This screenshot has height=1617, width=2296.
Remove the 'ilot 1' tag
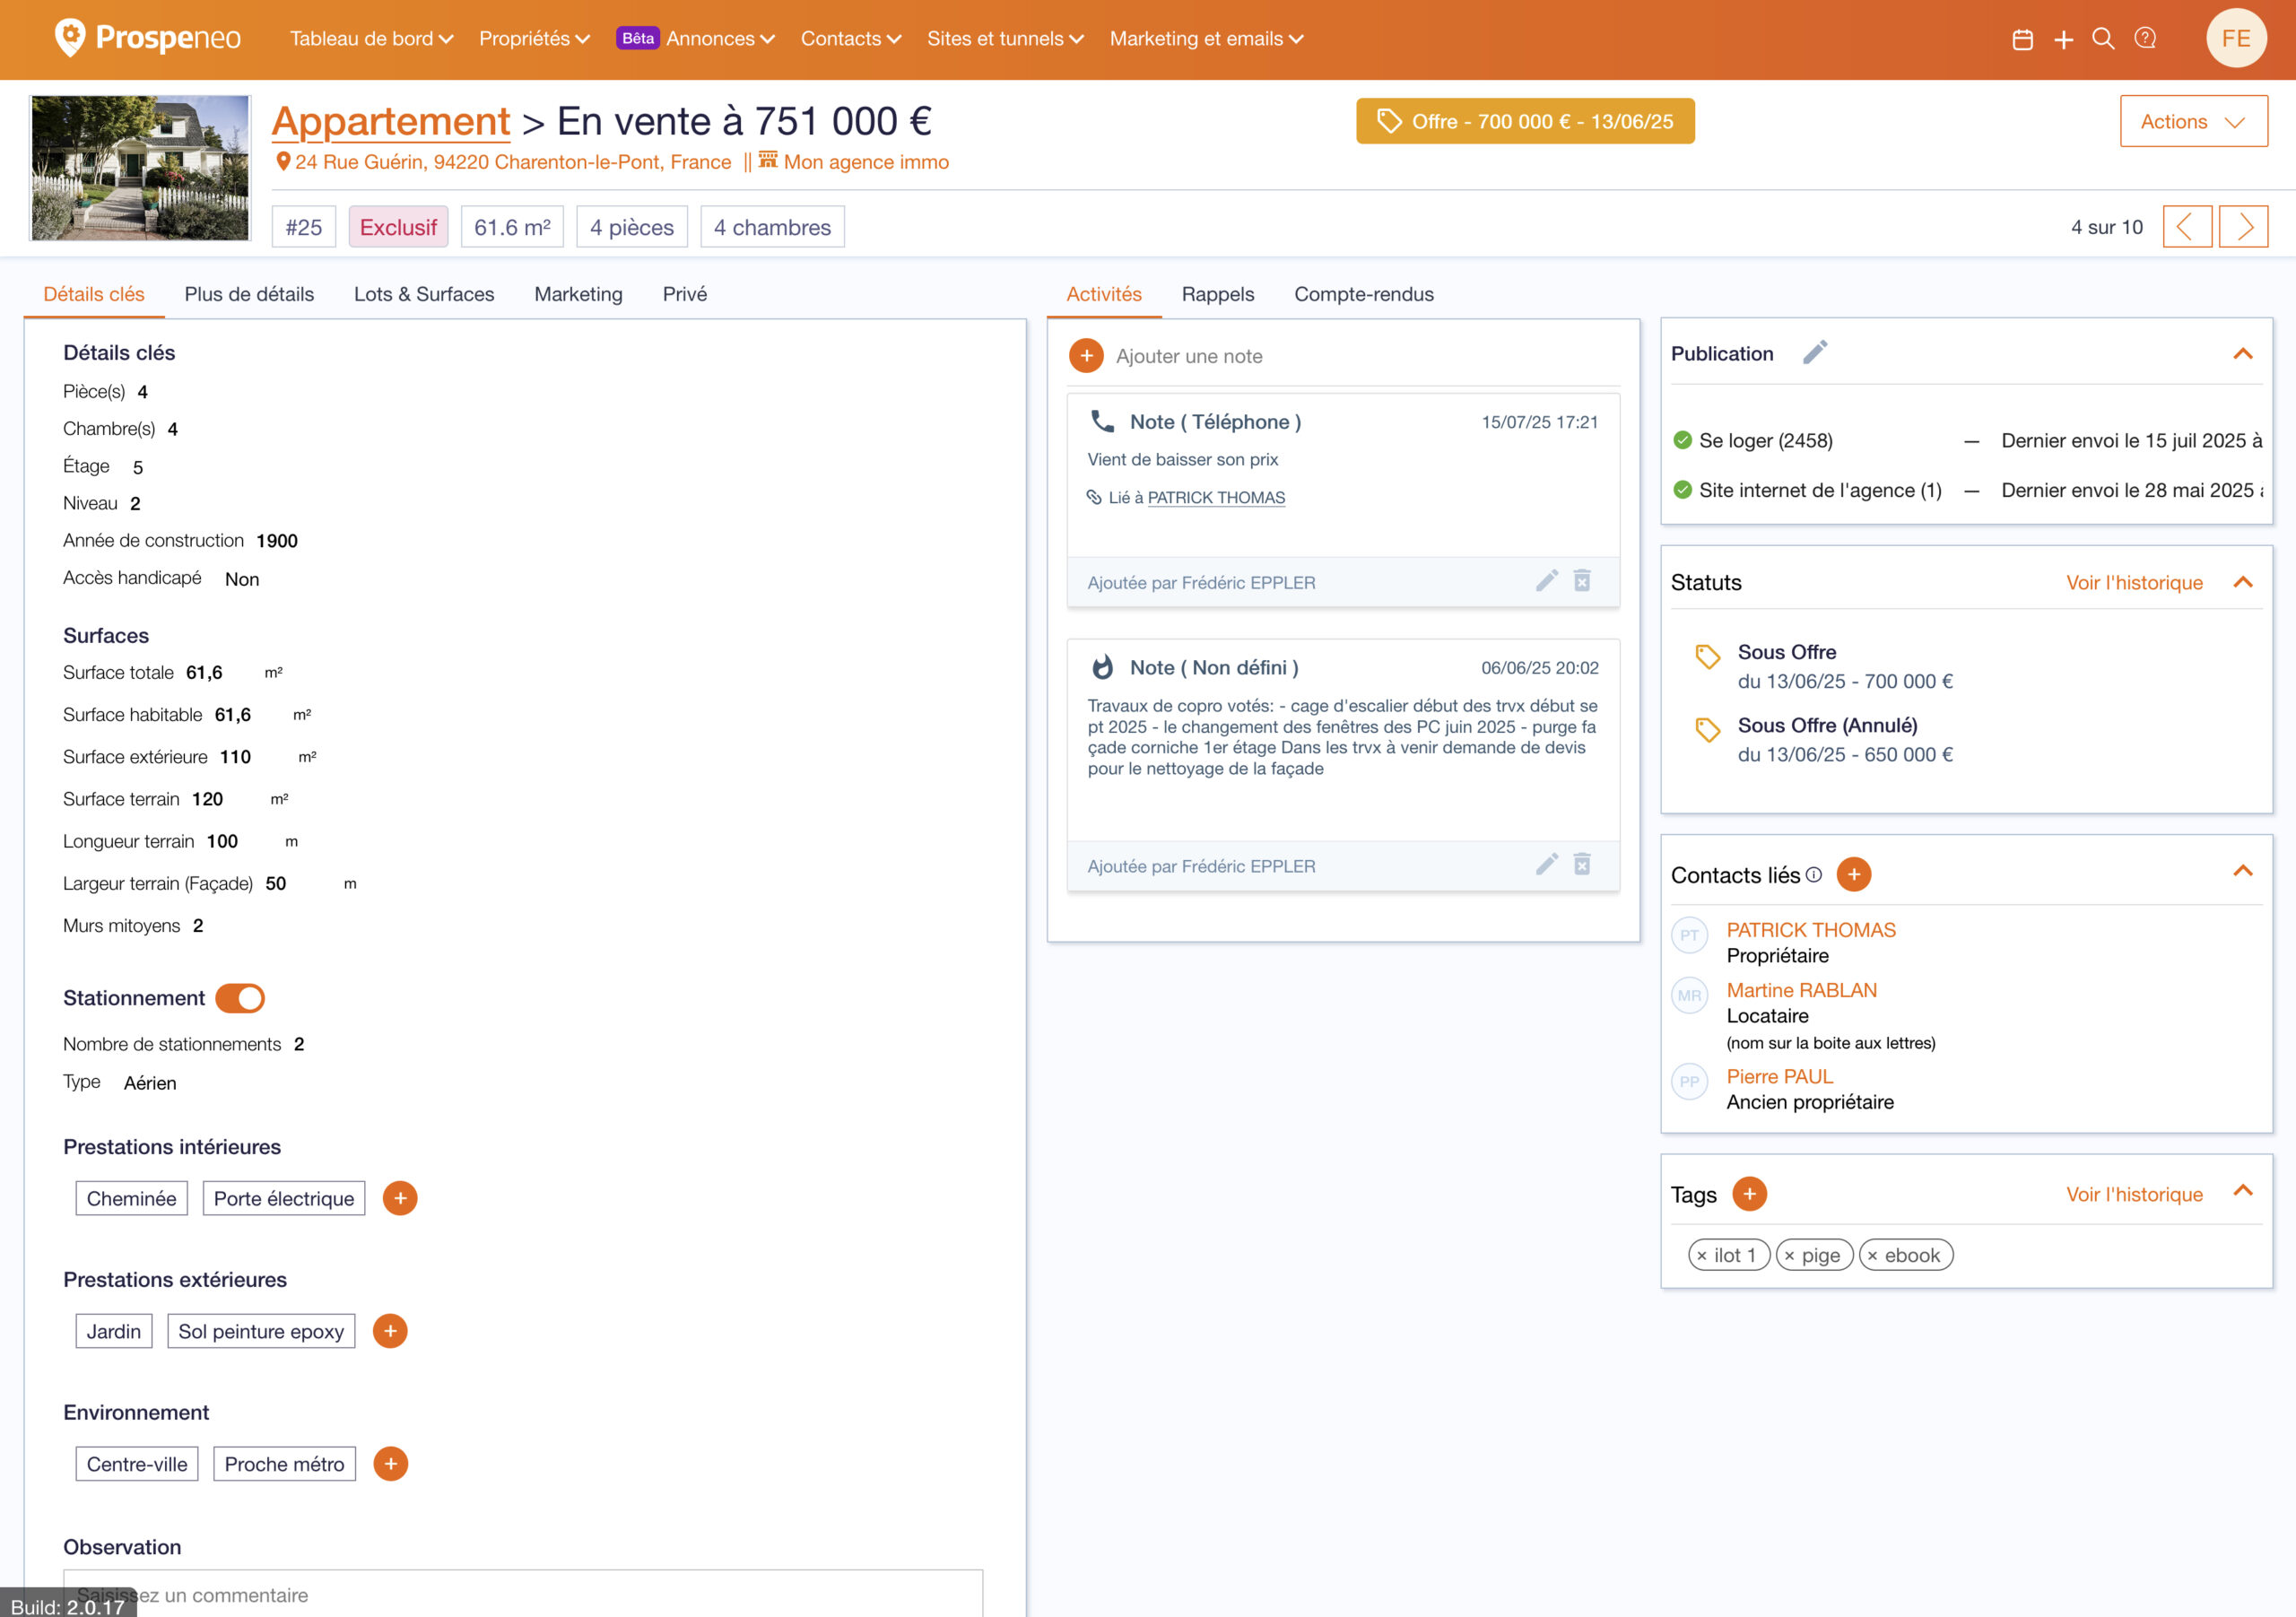(1702, 1256)
